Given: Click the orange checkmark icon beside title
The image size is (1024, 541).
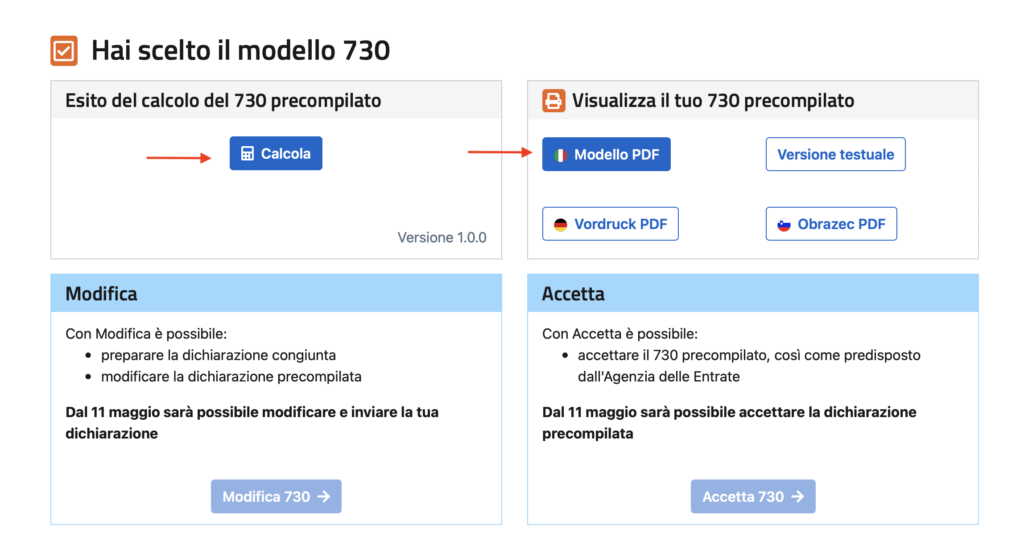Looking at the screenshot, I should click(64, 51).
